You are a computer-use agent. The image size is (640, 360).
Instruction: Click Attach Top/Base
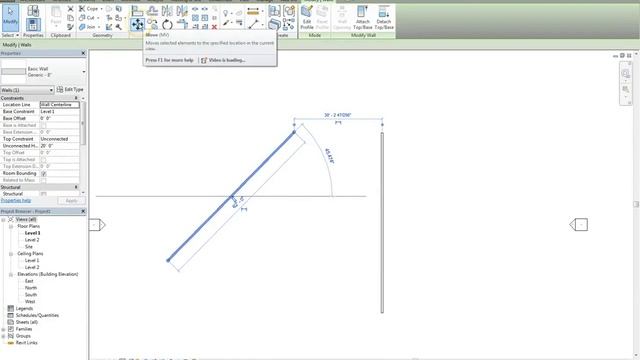coord(362,18)
